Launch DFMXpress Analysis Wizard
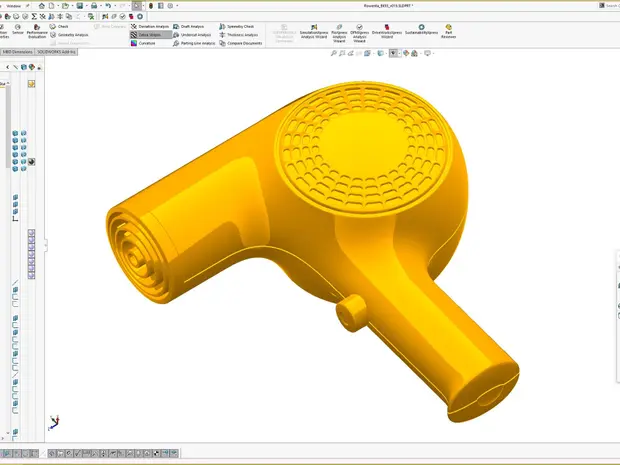Screen dimensions: 620x465 [359, 33]
